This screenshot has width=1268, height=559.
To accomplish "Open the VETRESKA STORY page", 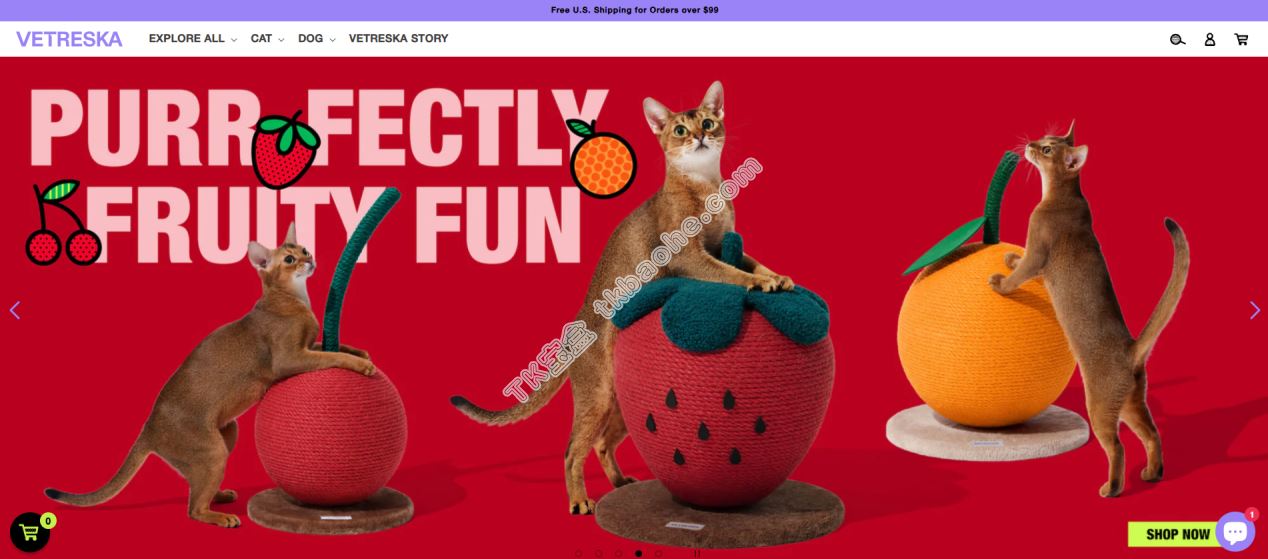I will pos(398,39).
